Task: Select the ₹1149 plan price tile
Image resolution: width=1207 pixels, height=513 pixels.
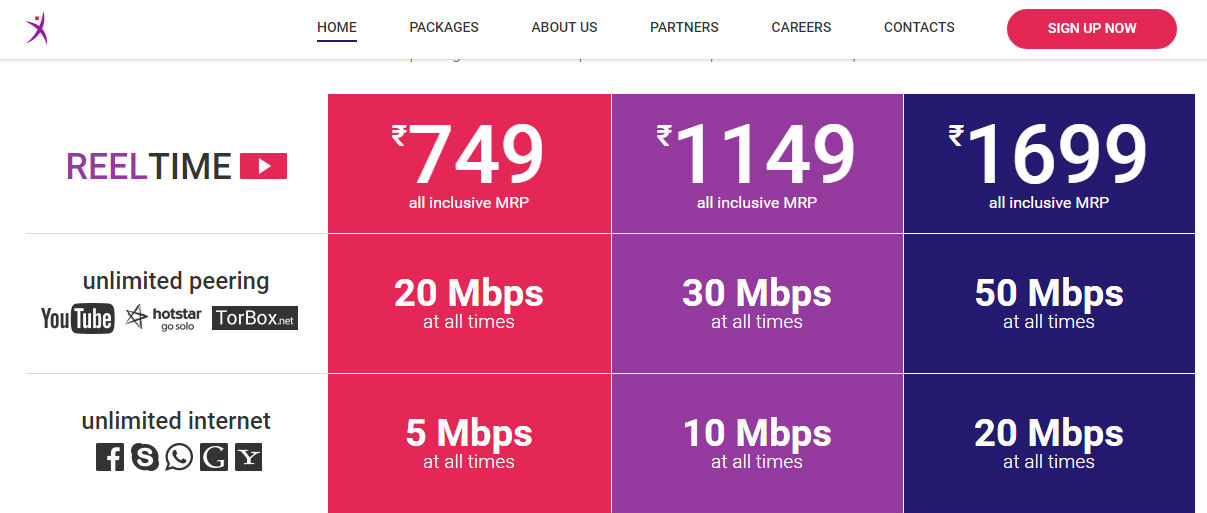Action: click(x=757, y=164)
